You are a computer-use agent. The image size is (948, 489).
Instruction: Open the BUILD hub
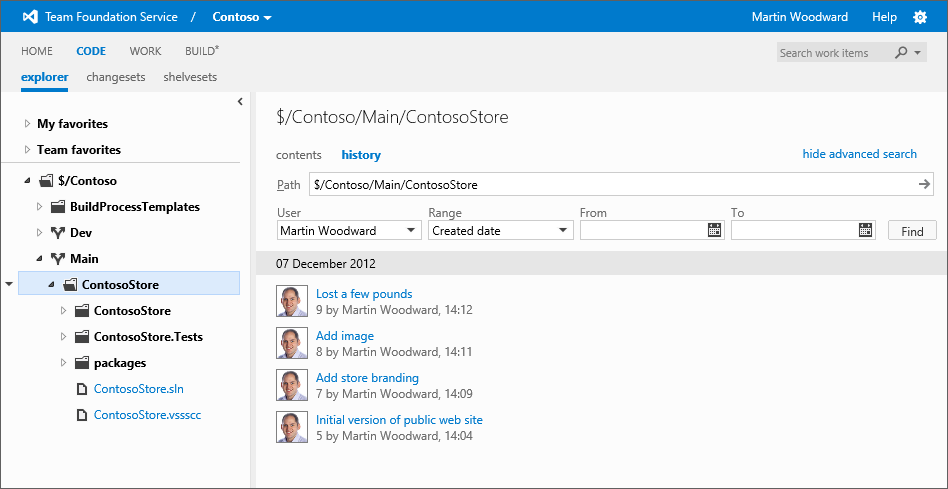[x=202, y=51]
